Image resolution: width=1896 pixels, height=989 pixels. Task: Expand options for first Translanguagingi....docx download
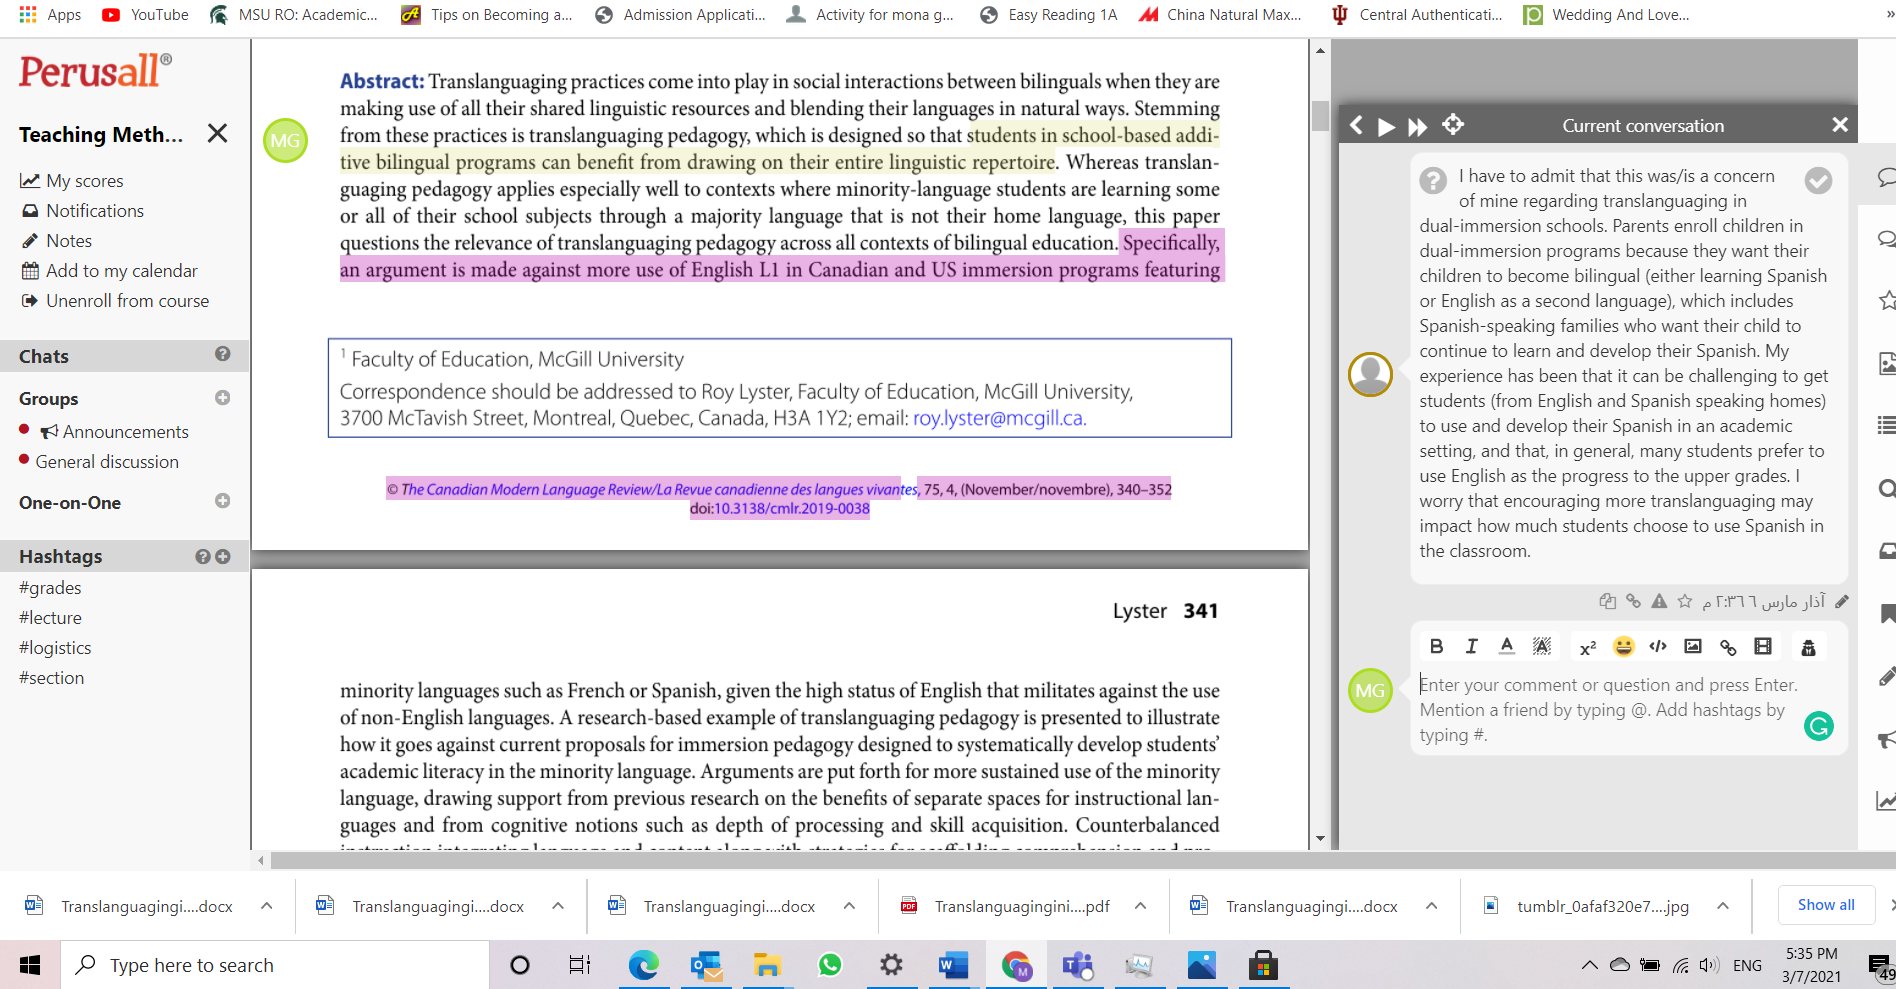point(266,906)
